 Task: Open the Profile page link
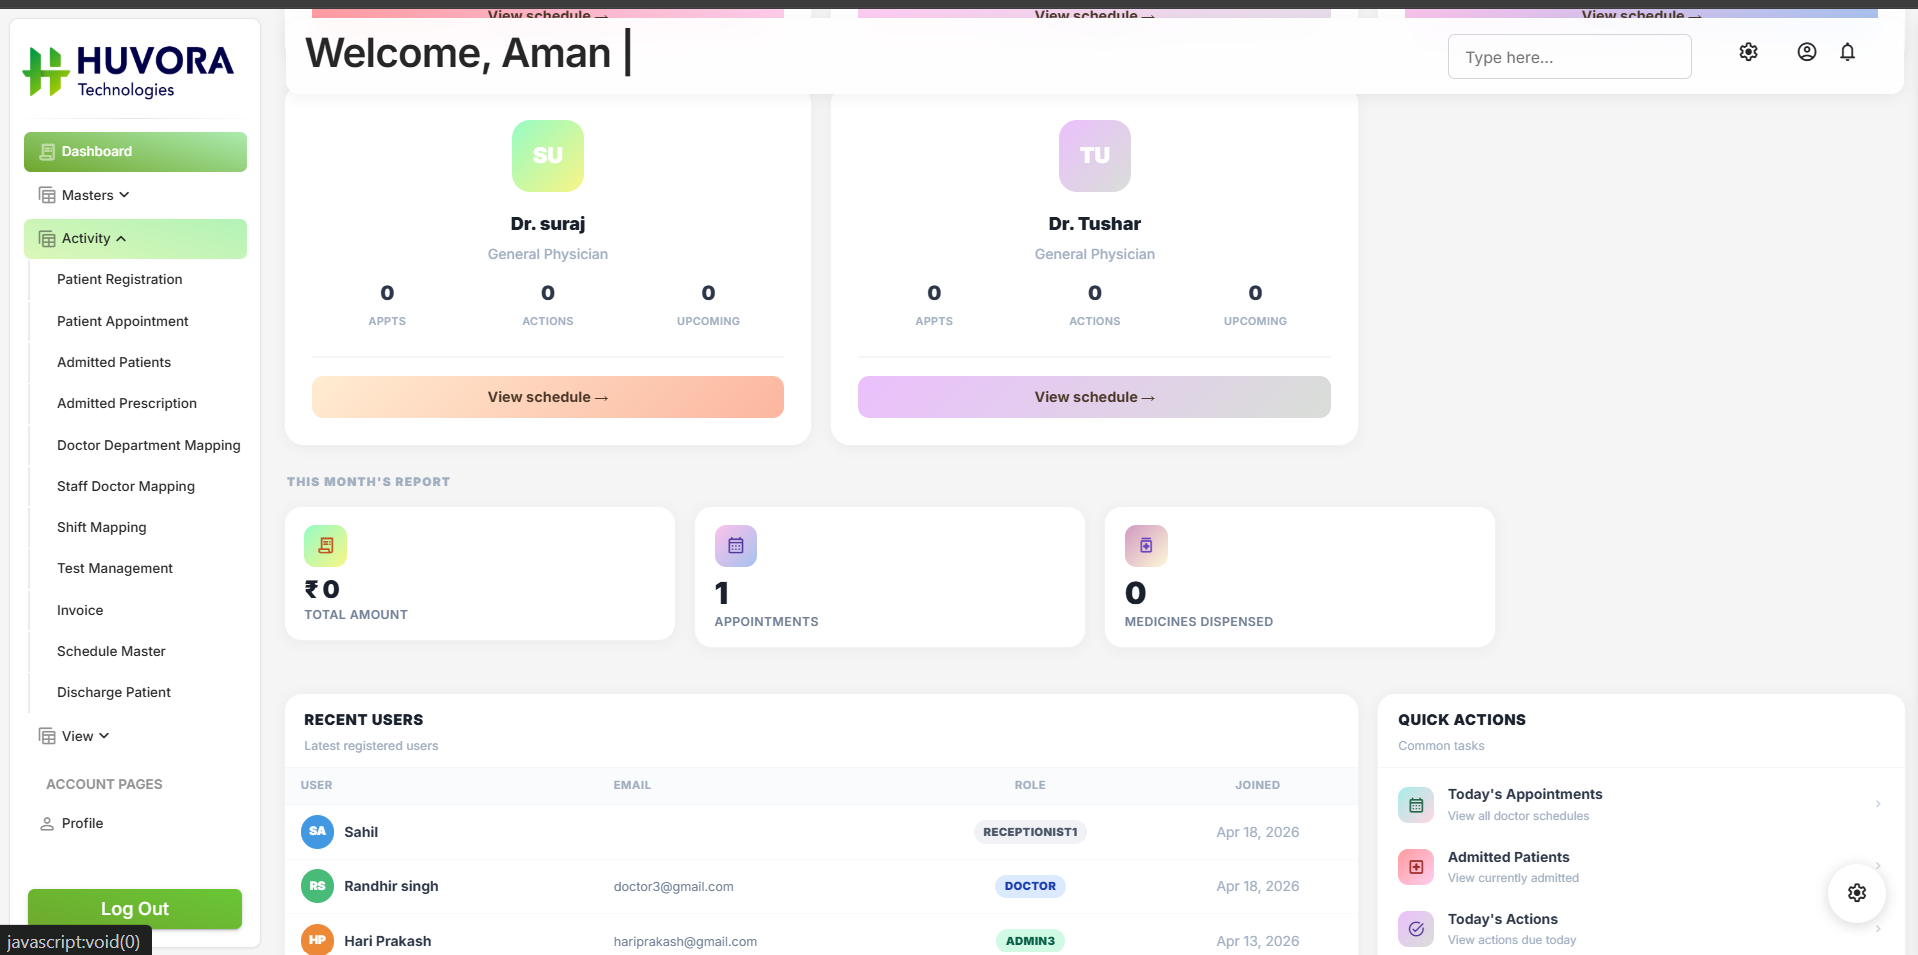83,823
